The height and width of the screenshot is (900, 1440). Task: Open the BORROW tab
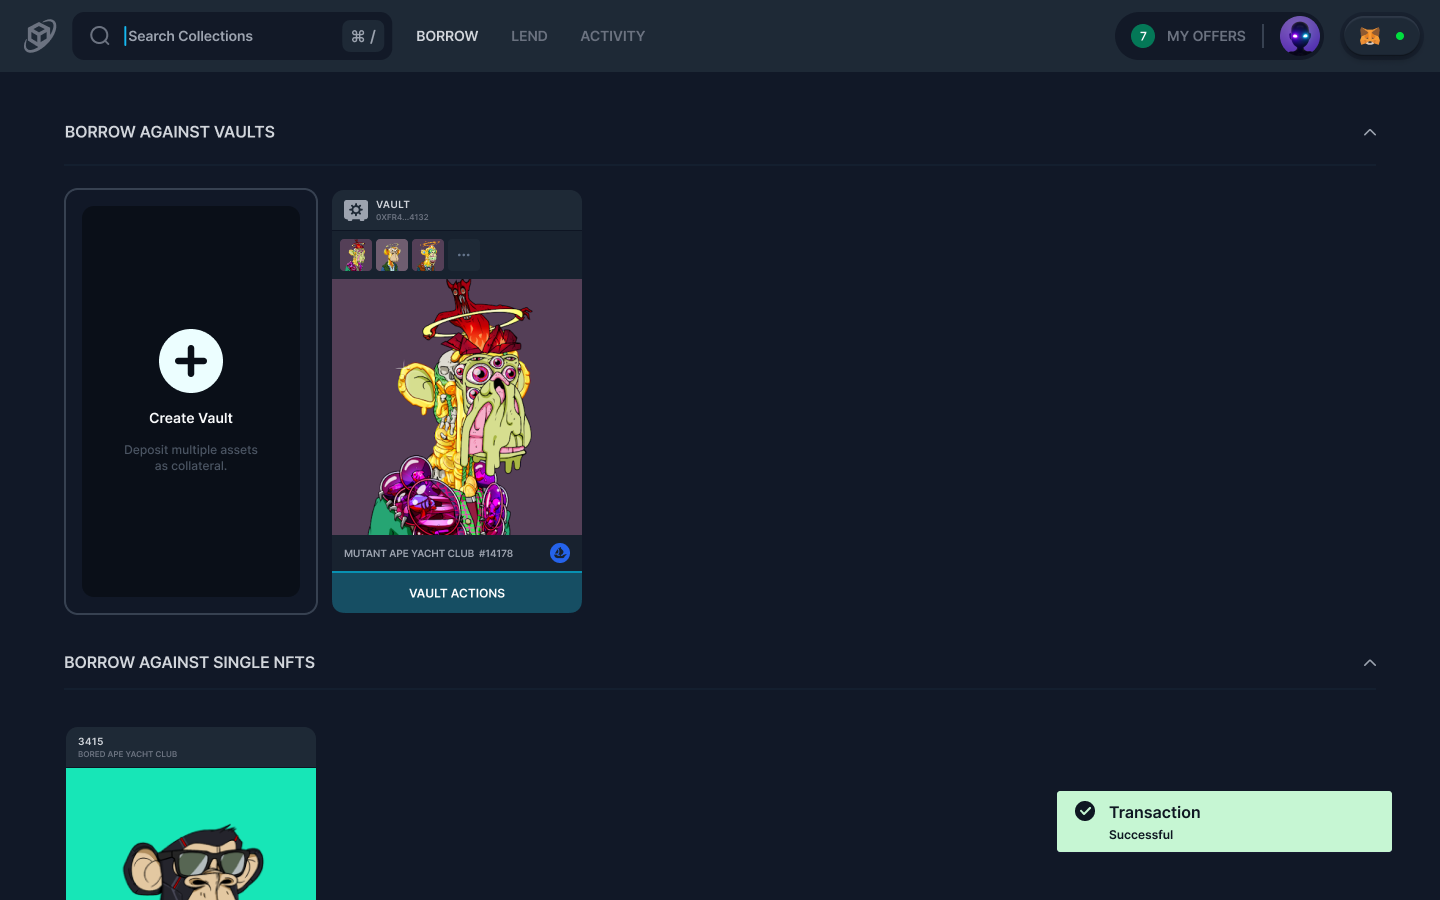(x=447, y=36)
